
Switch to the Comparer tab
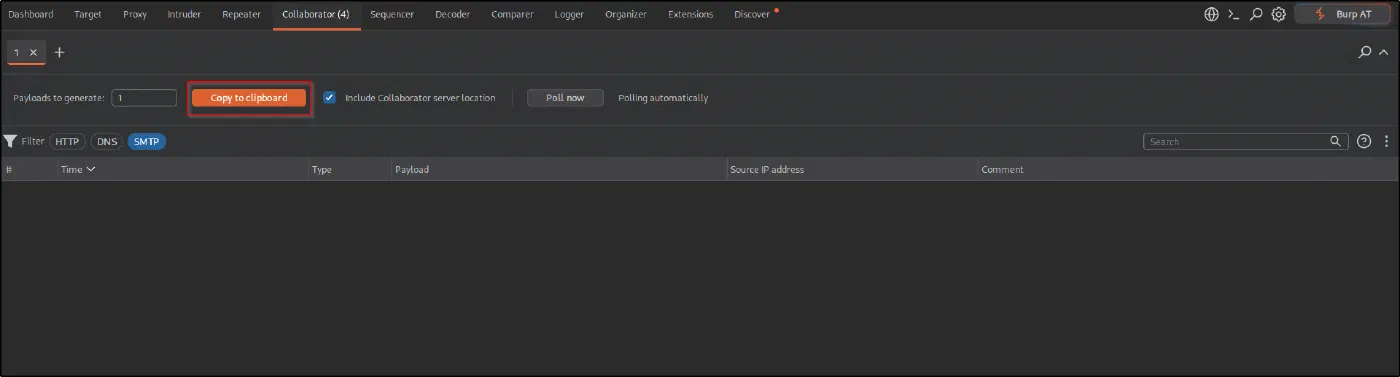point(512,14)
